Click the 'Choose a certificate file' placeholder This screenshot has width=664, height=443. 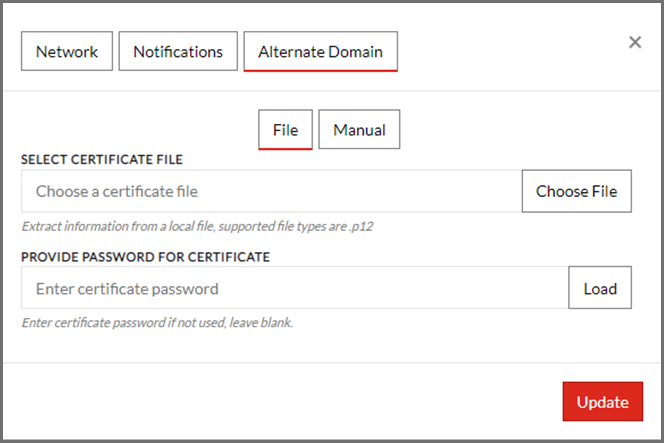click(117, 191)
